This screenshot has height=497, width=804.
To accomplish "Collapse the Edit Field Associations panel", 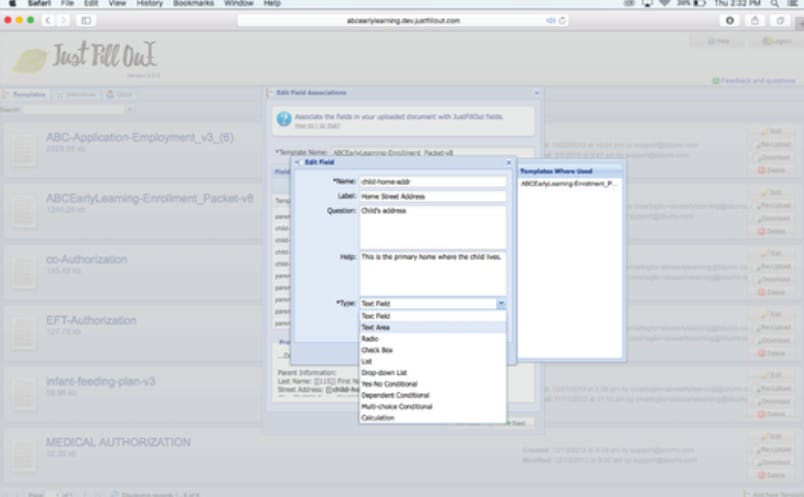I will point(536,93).
